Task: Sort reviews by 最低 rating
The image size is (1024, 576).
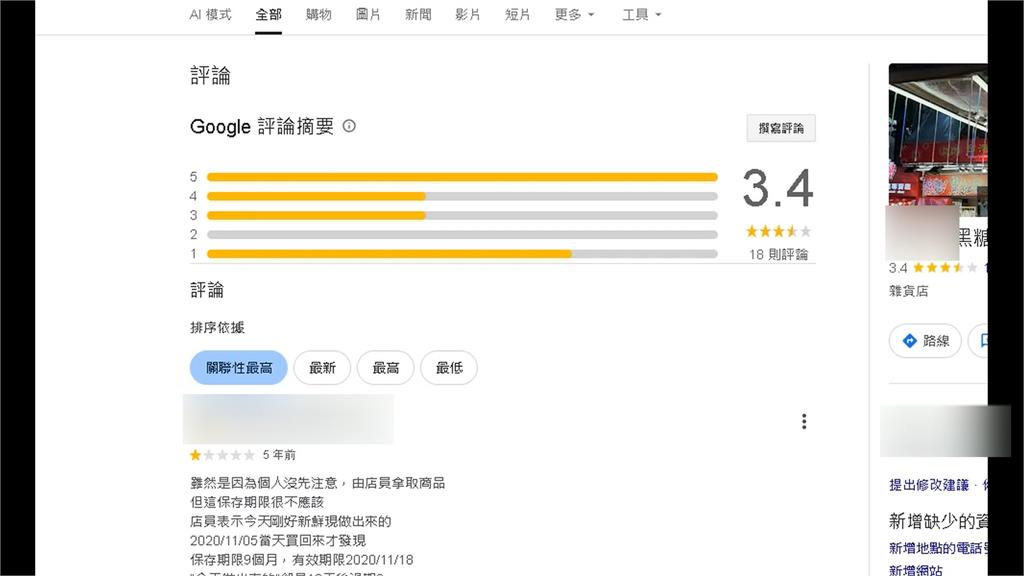Action: point(449,368)
